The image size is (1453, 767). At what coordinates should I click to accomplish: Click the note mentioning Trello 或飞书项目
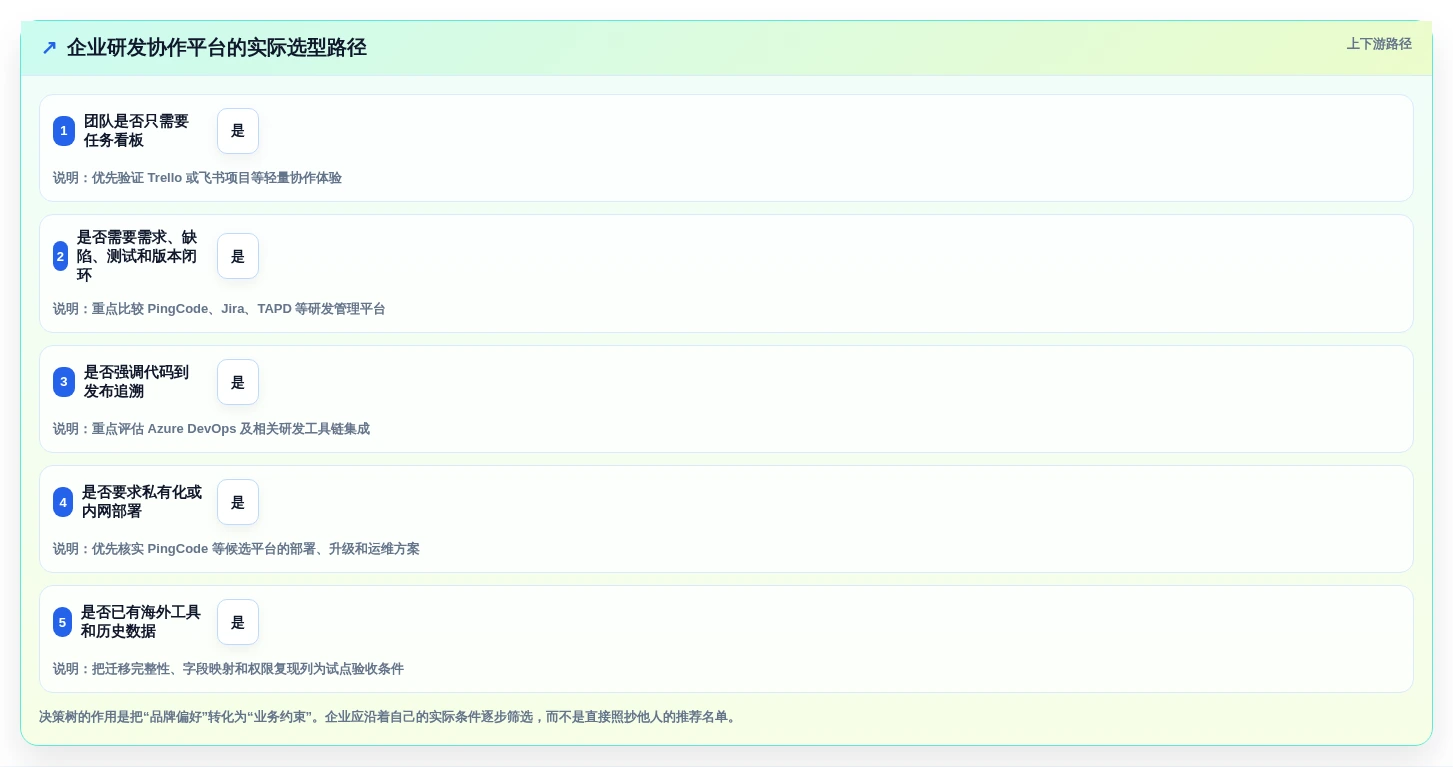(197, 178)
